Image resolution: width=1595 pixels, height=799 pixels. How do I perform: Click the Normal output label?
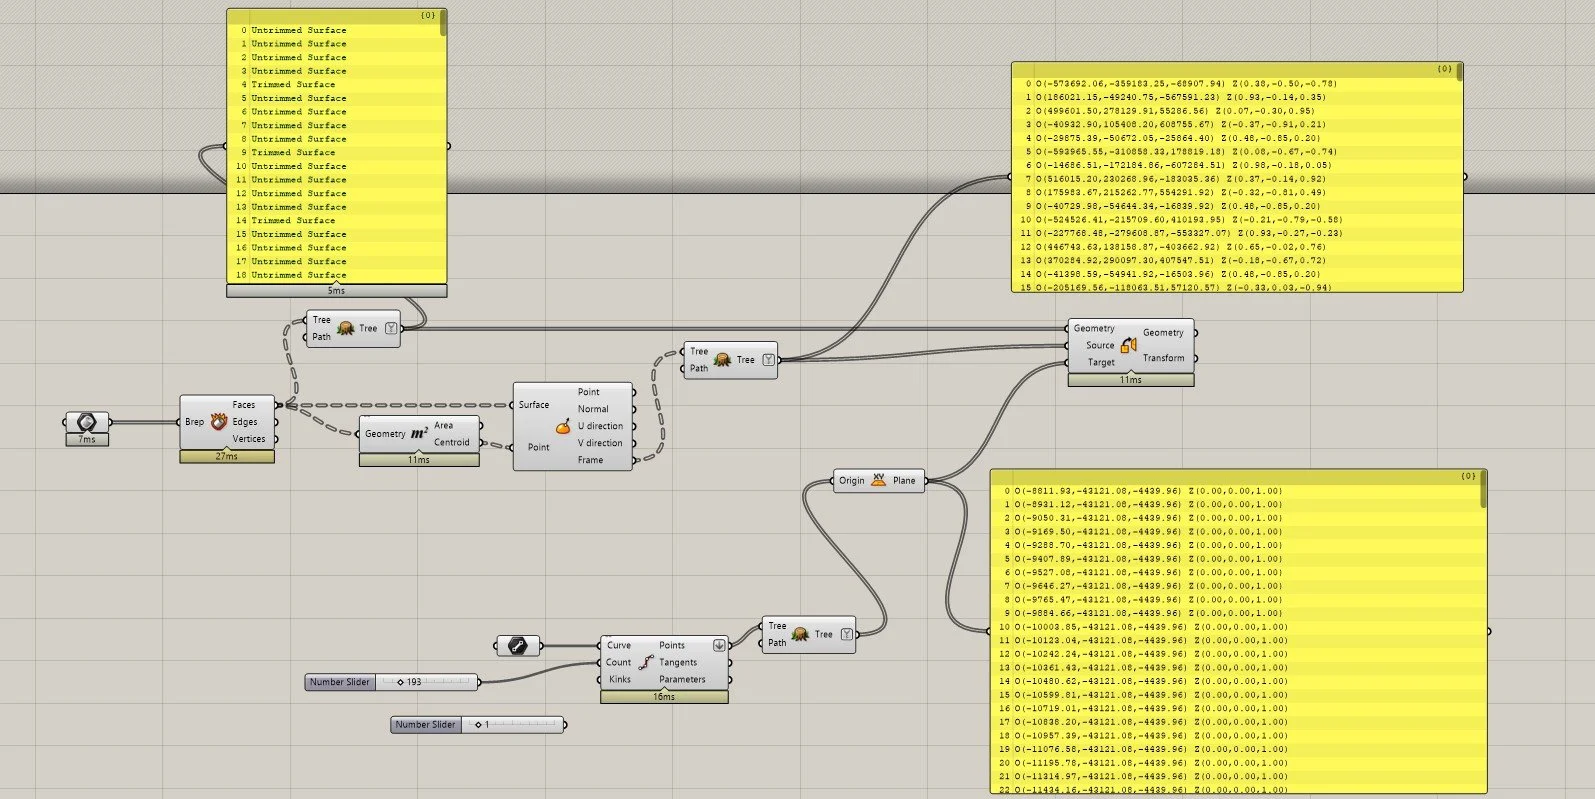pyautogui.click(x=593, y=409)
